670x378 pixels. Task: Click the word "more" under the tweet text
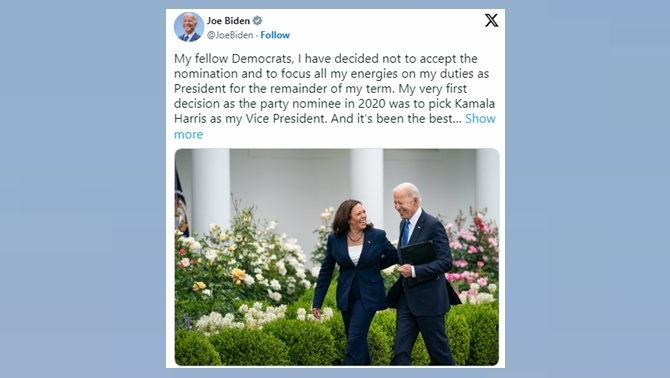click(x=188, y=135)
